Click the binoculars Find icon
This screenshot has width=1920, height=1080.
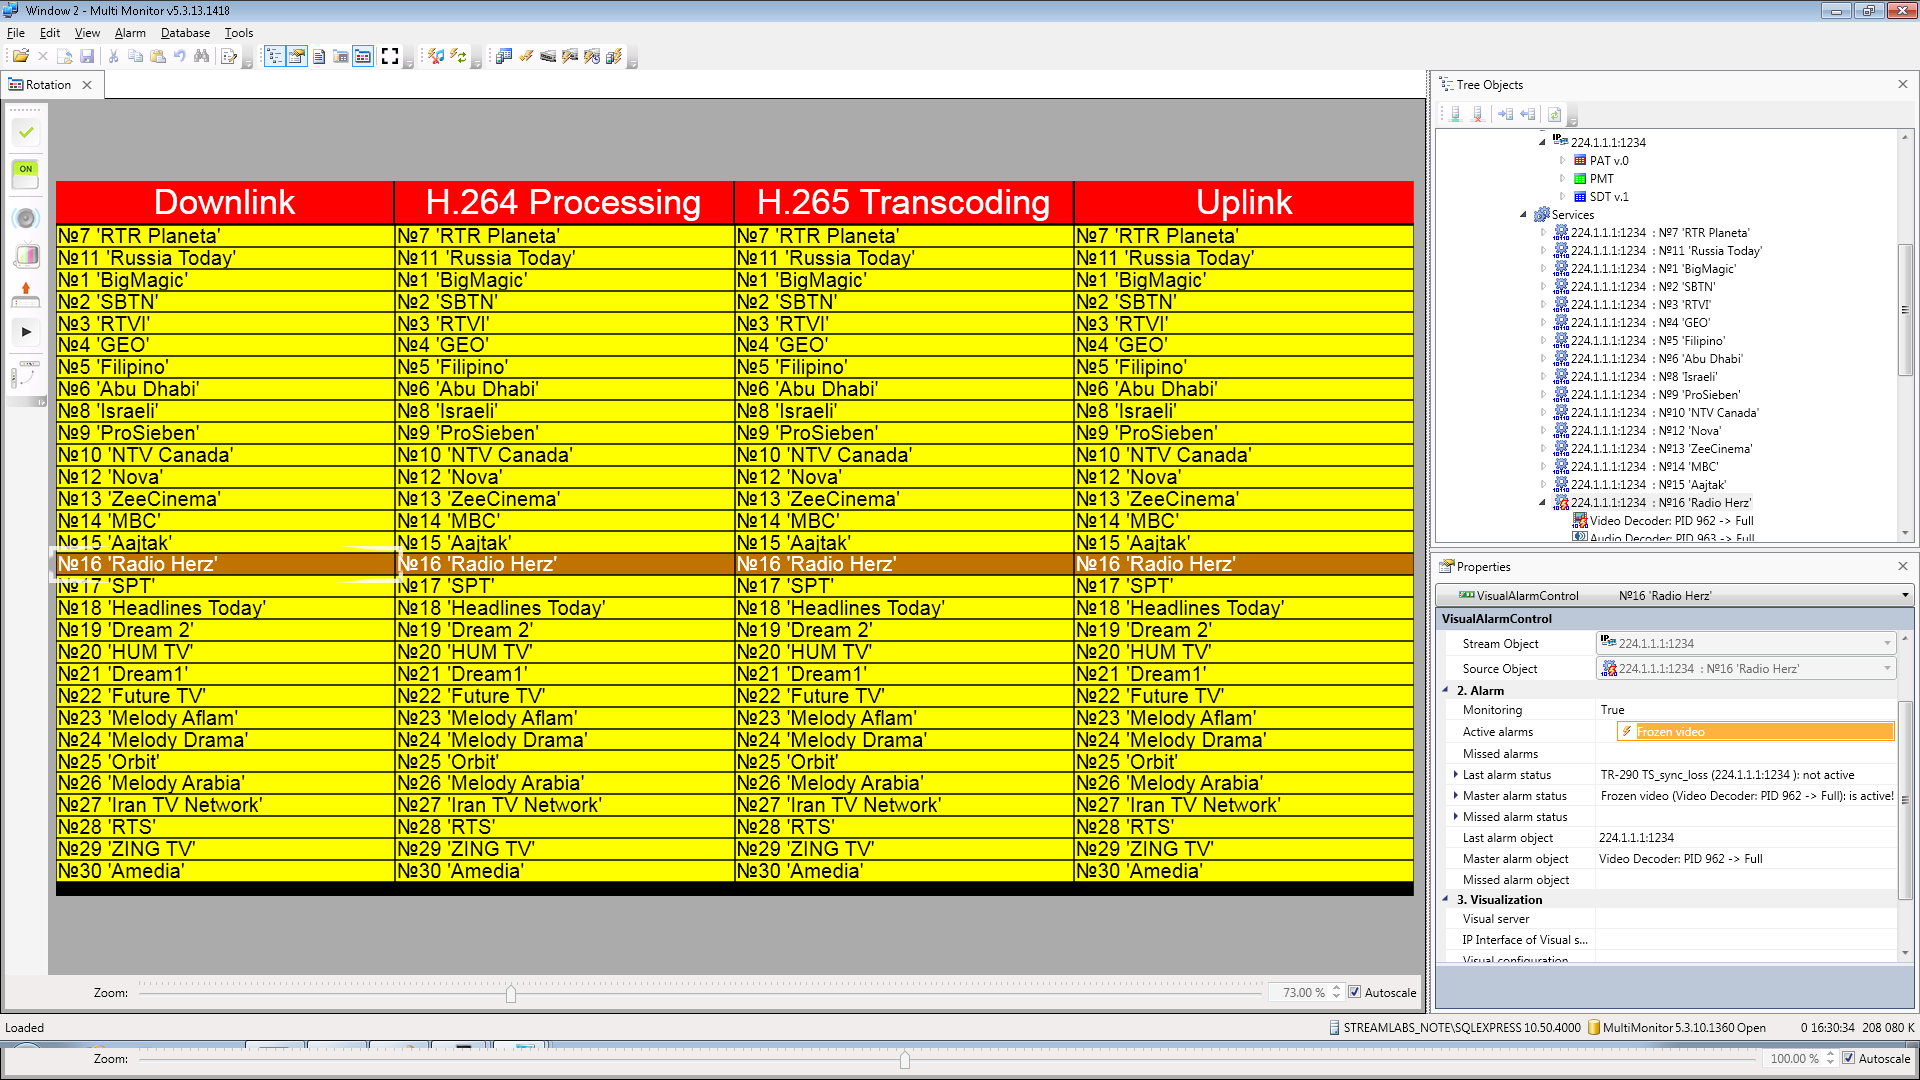[201, 57]
